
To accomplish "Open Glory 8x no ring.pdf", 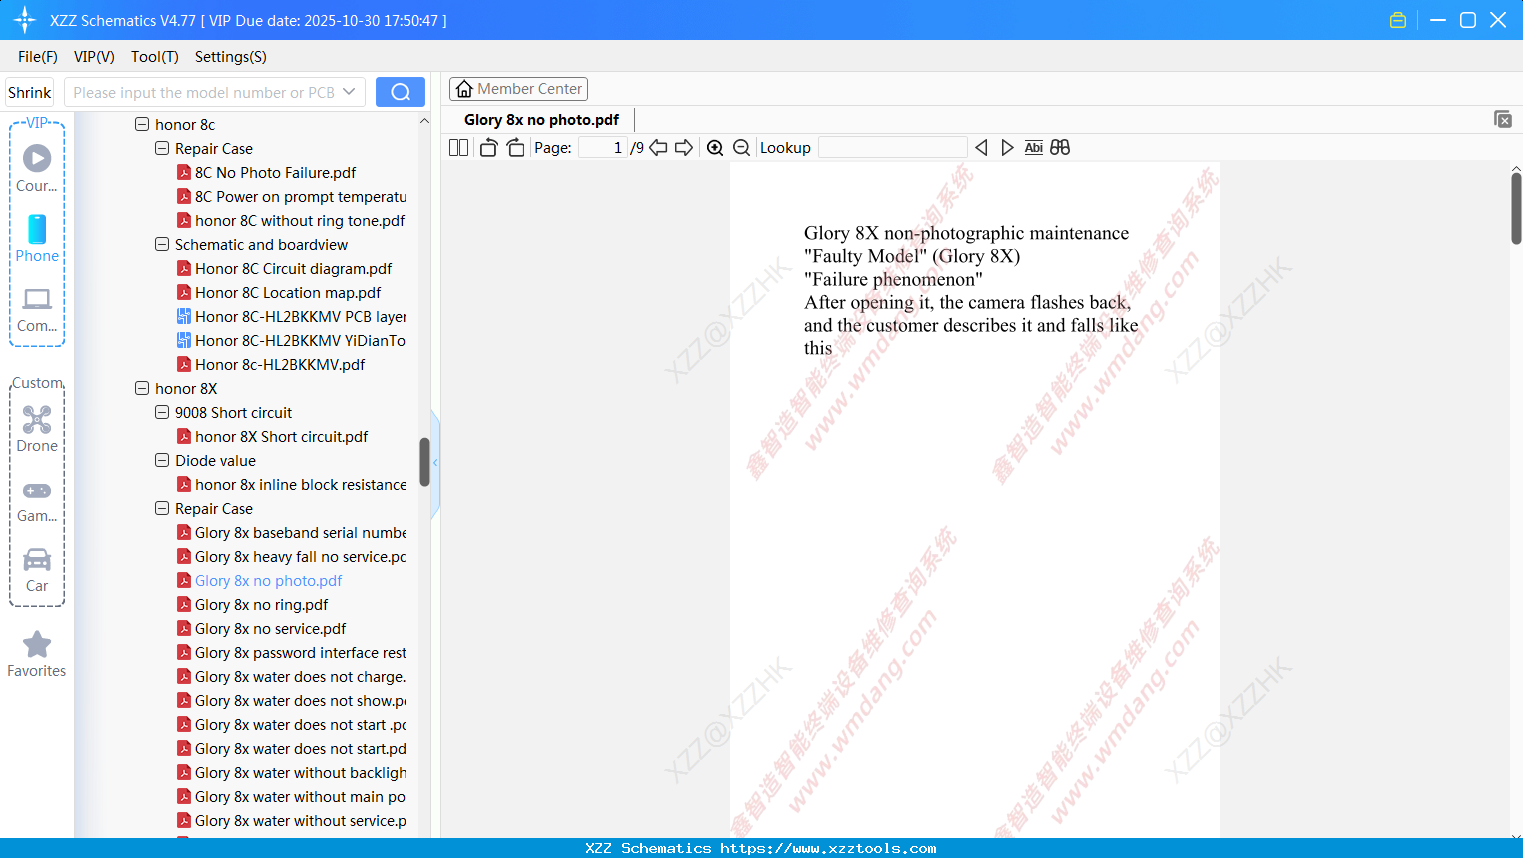I will pyautogui.click(x=252, y=604).
